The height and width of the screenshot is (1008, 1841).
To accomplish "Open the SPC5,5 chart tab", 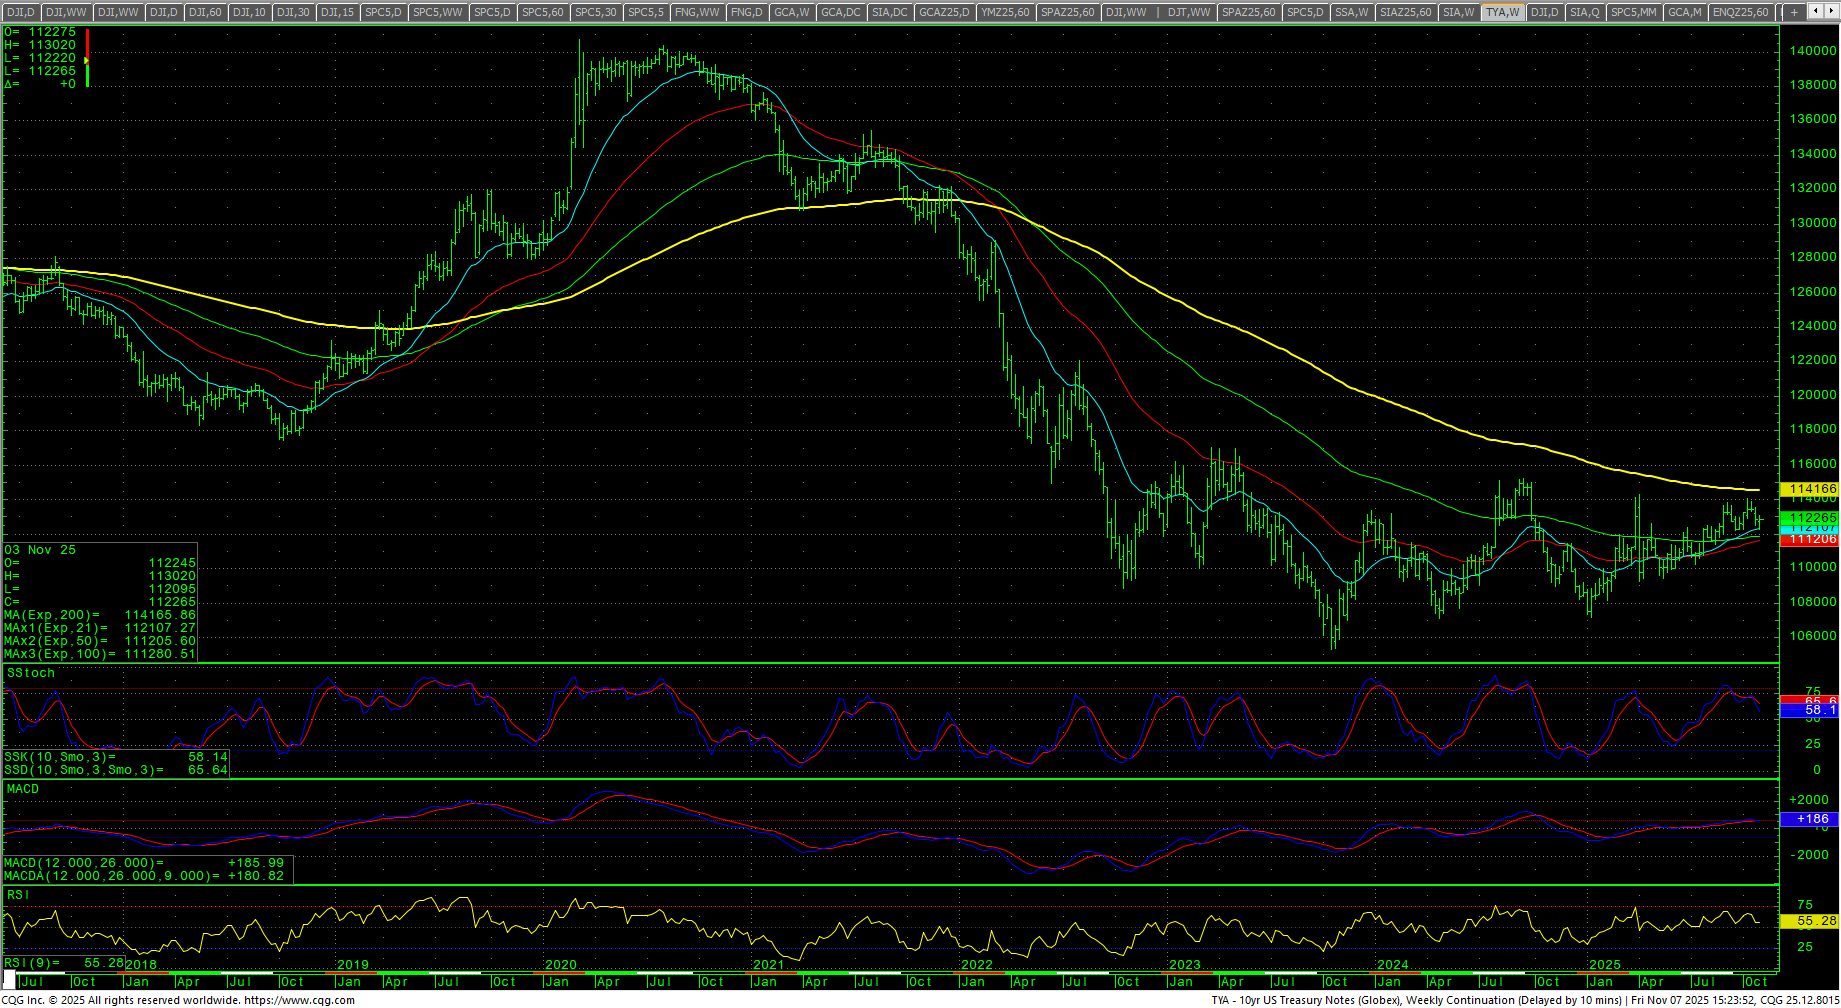I will (646, 12).
